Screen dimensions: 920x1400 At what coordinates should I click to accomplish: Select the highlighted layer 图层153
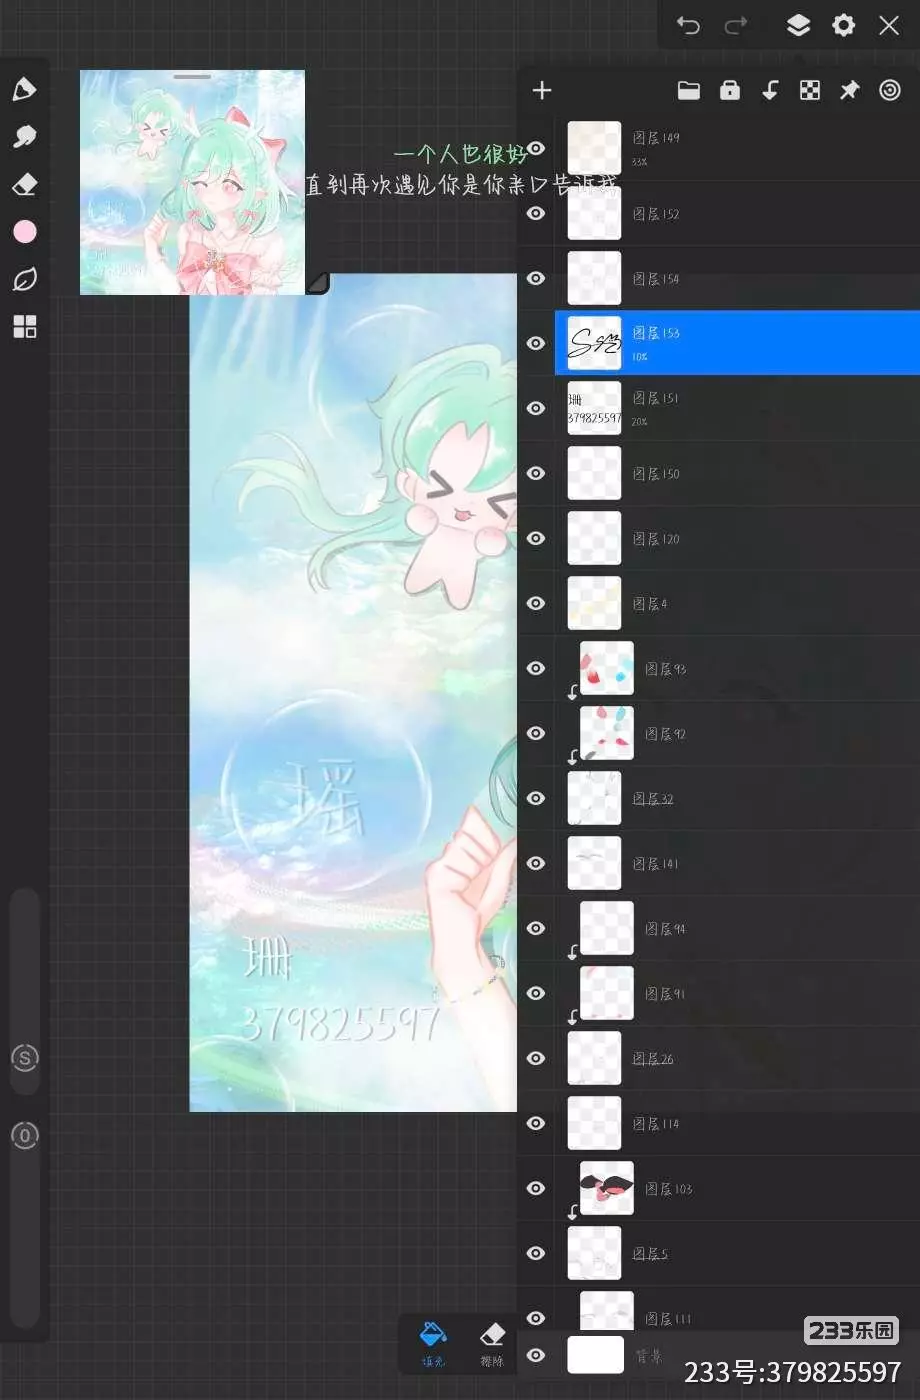click(737, 343)
